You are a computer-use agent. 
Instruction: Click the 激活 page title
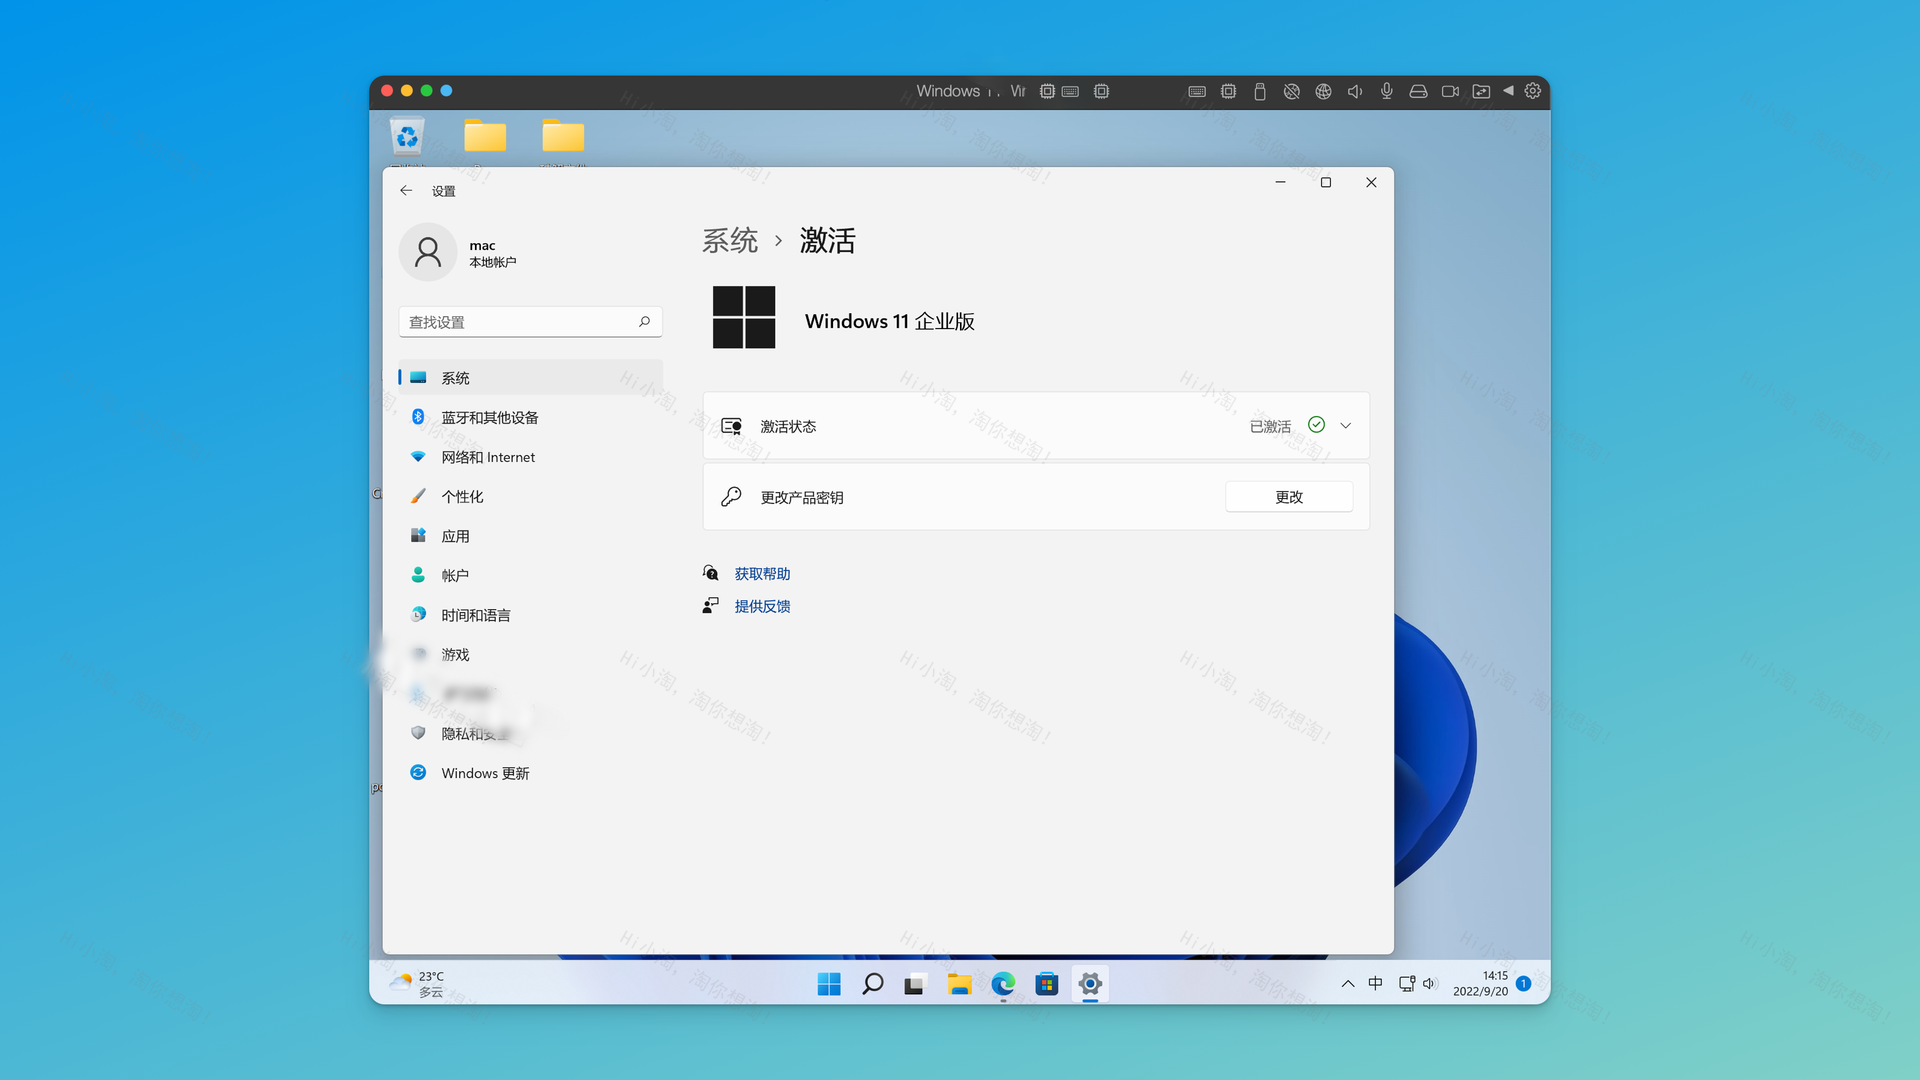pos(828,240)
